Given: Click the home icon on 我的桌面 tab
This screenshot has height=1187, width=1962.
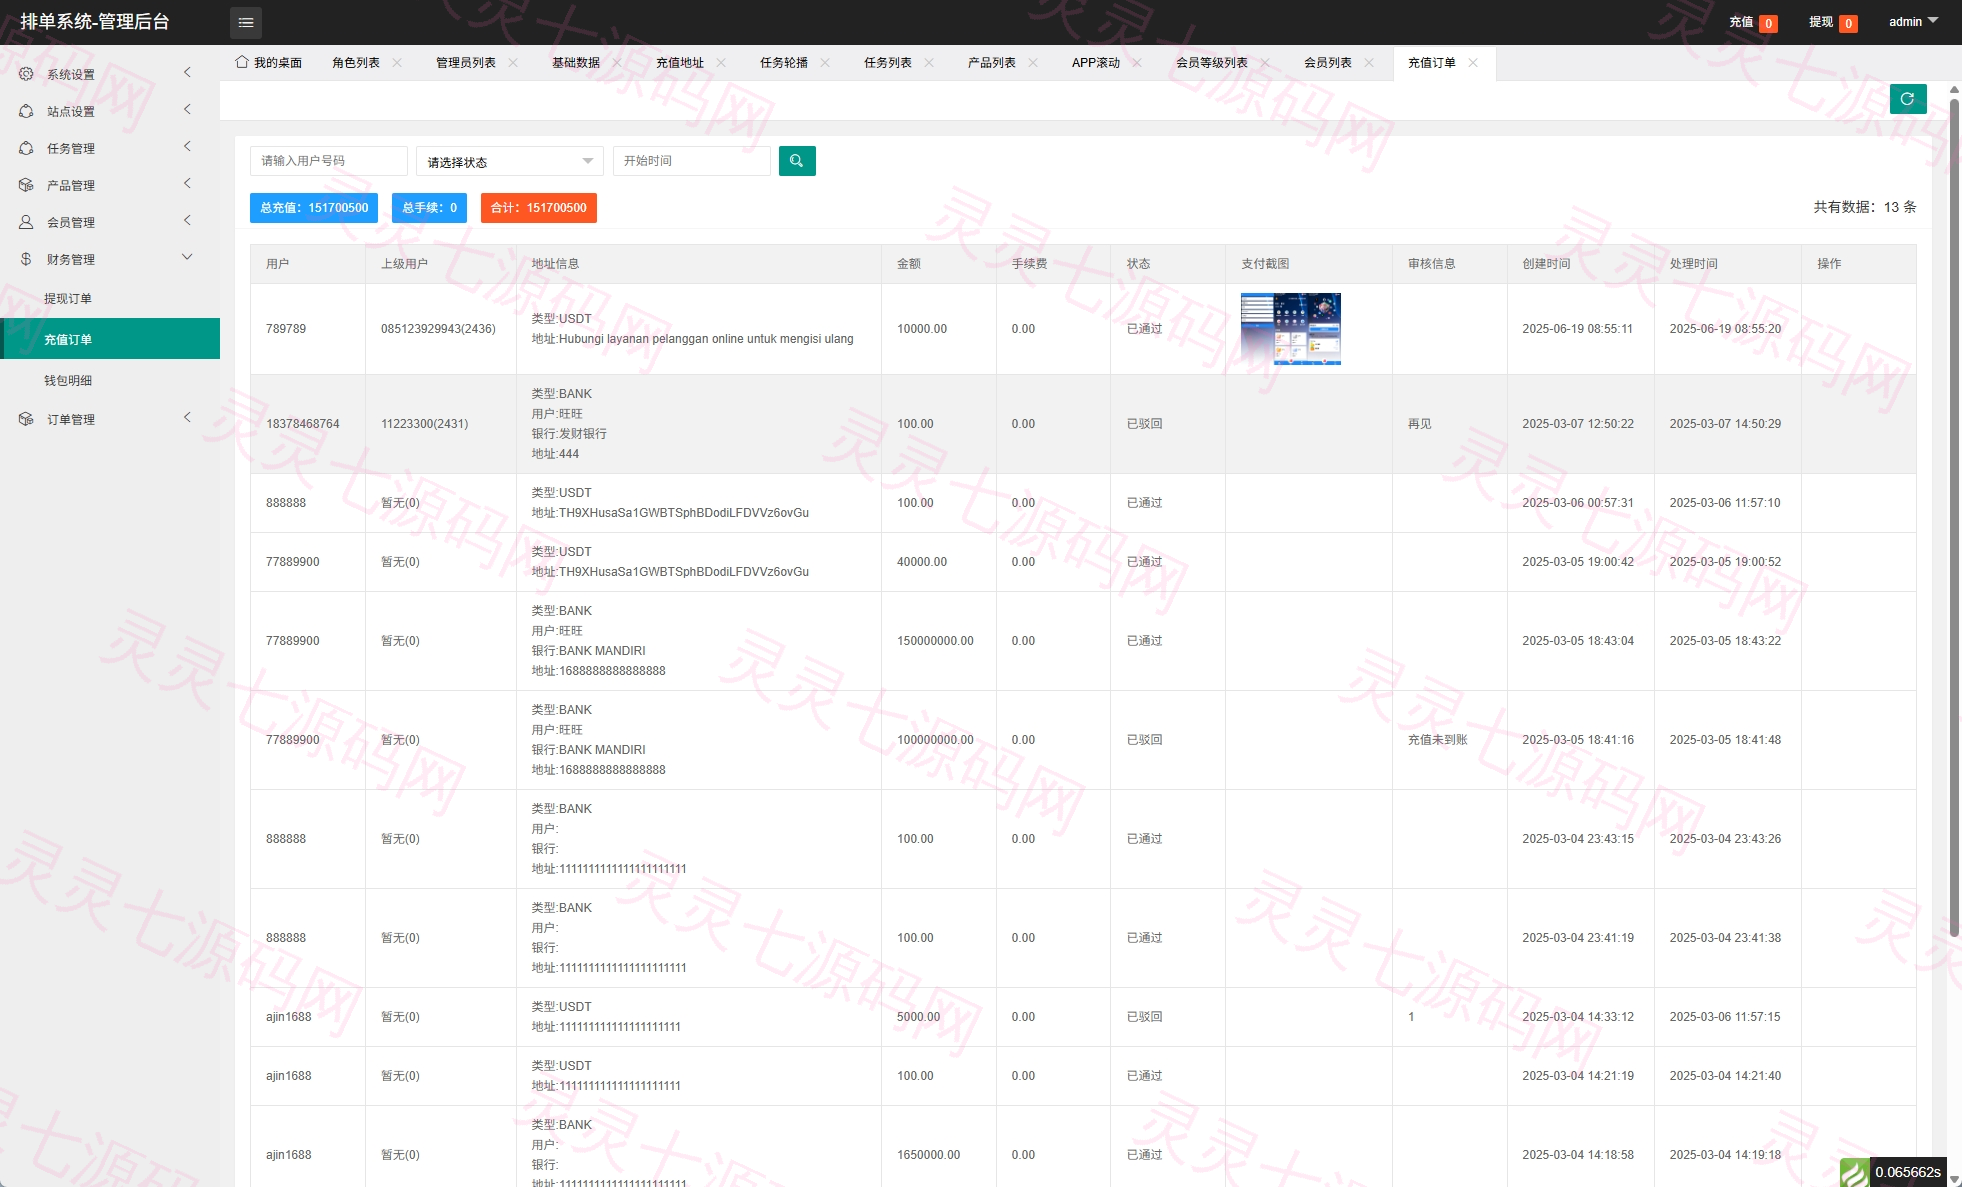Looking at the screenshot, I should [x=242, y=62].
